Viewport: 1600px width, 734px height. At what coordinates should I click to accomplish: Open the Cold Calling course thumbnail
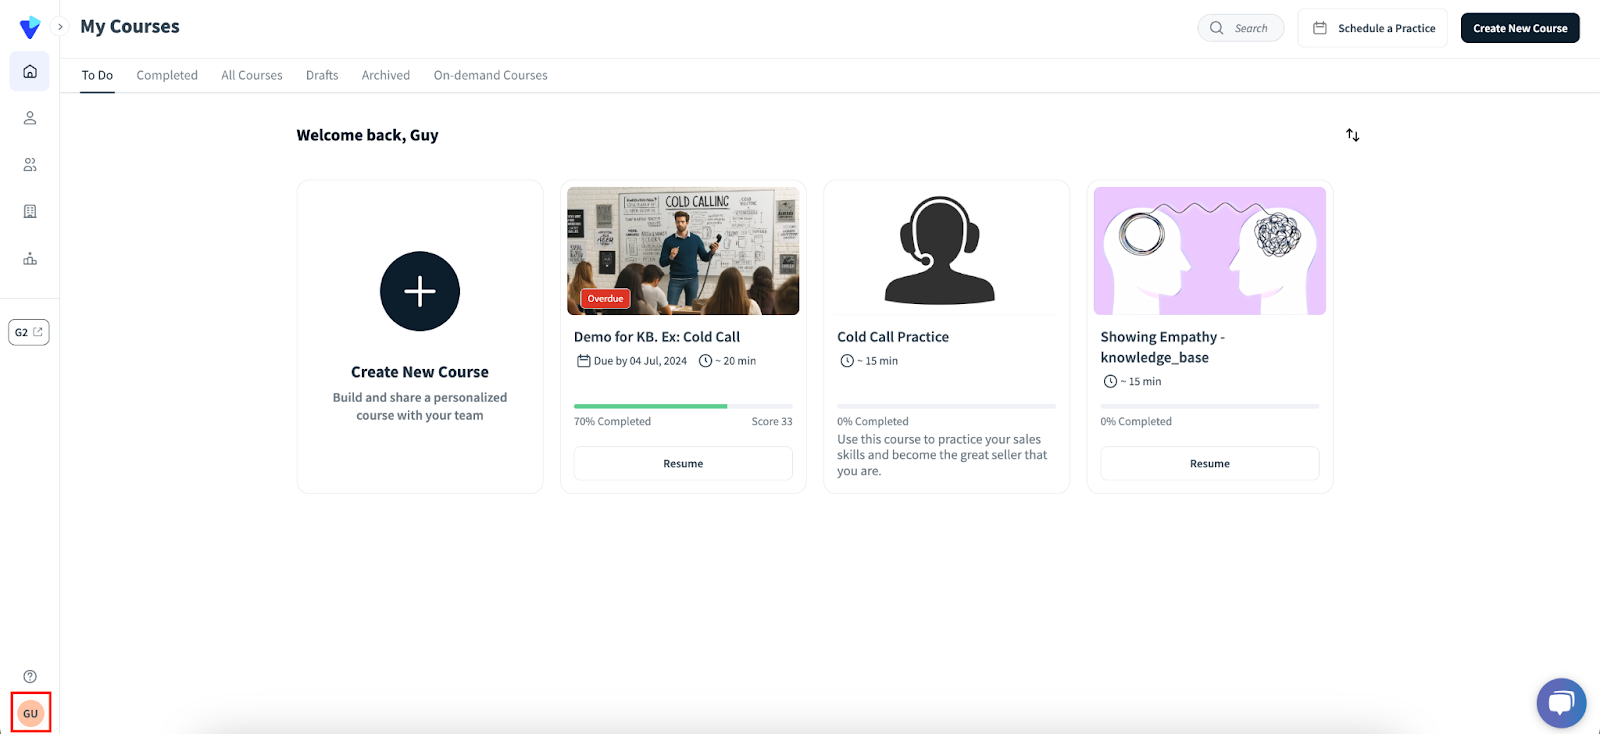683,251
